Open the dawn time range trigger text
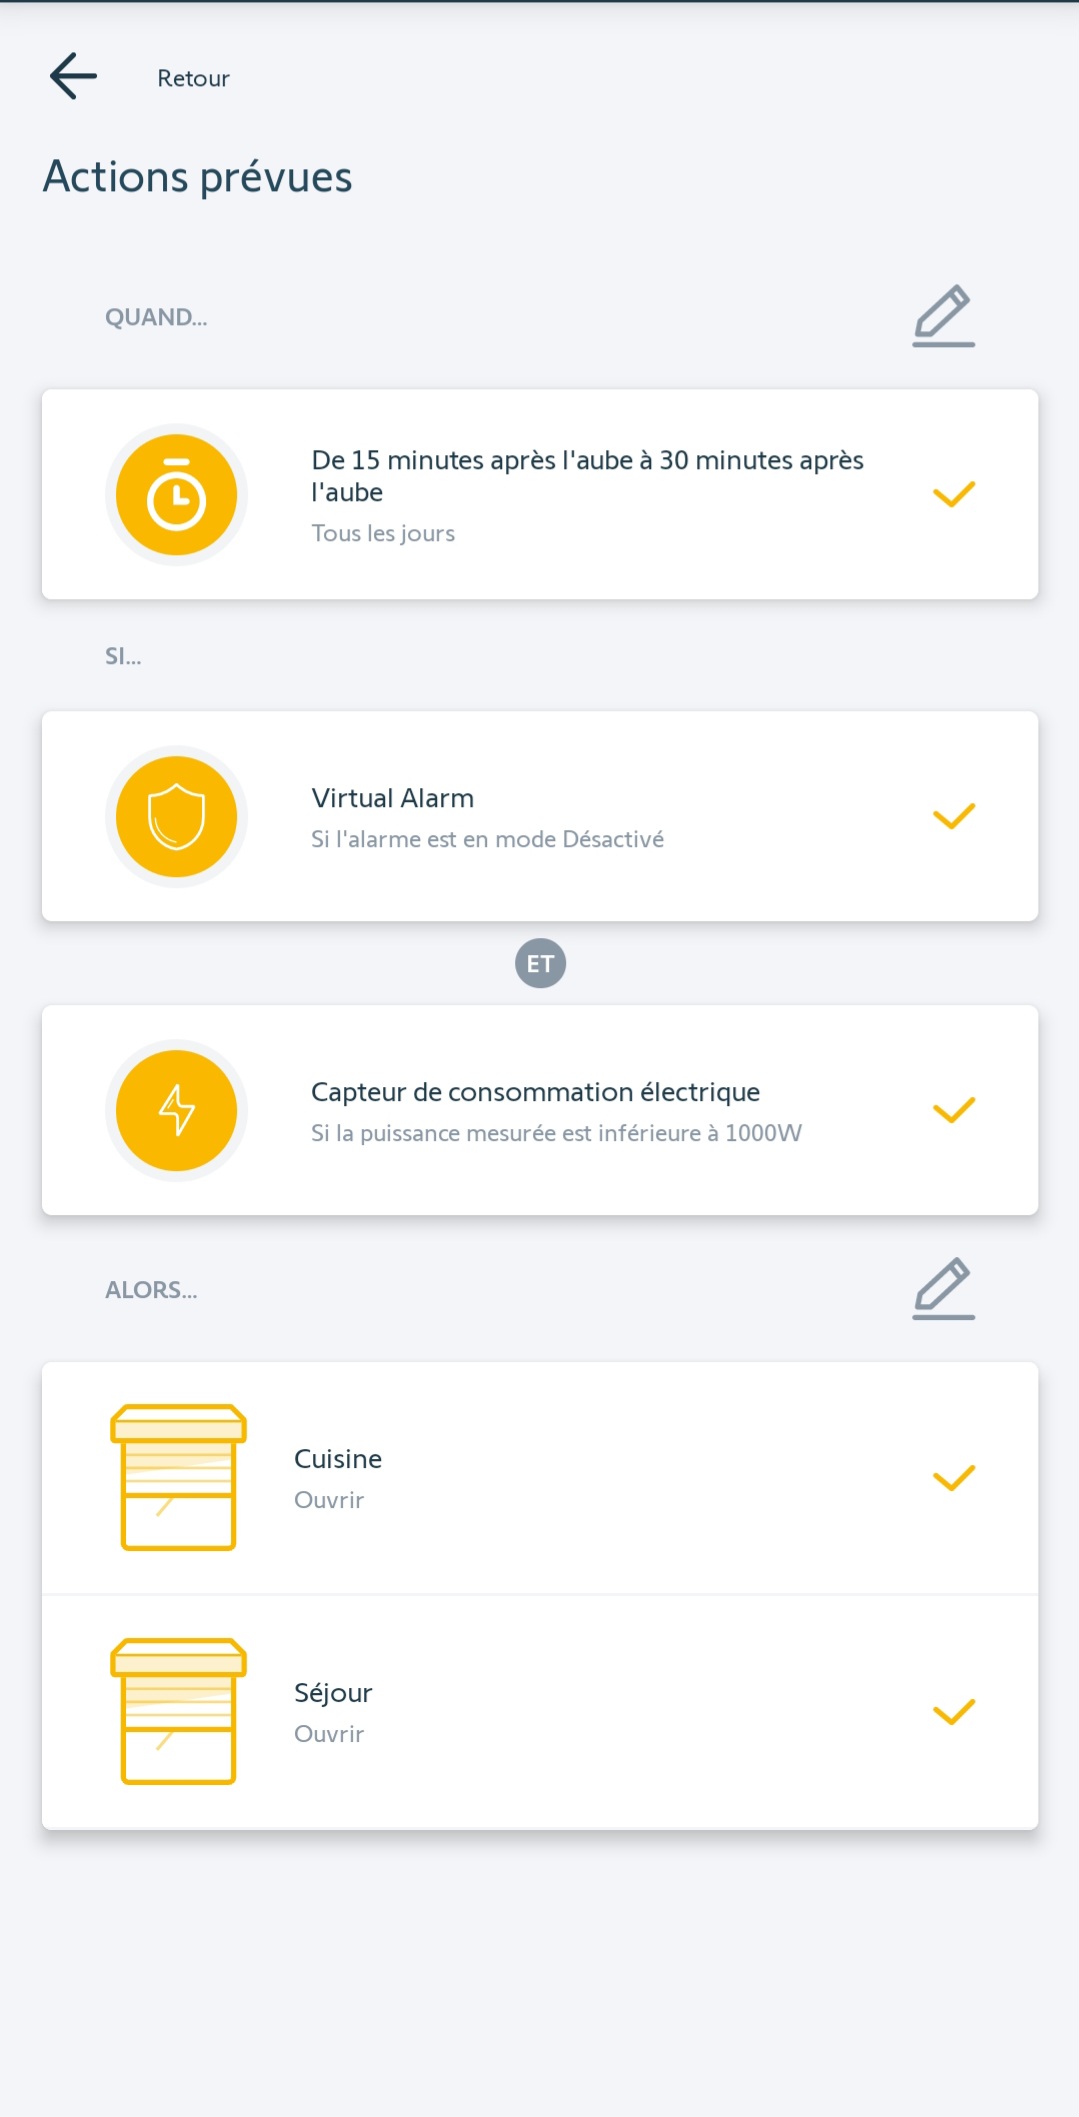The image size is (1079, 2117). [x=587, y=476]
